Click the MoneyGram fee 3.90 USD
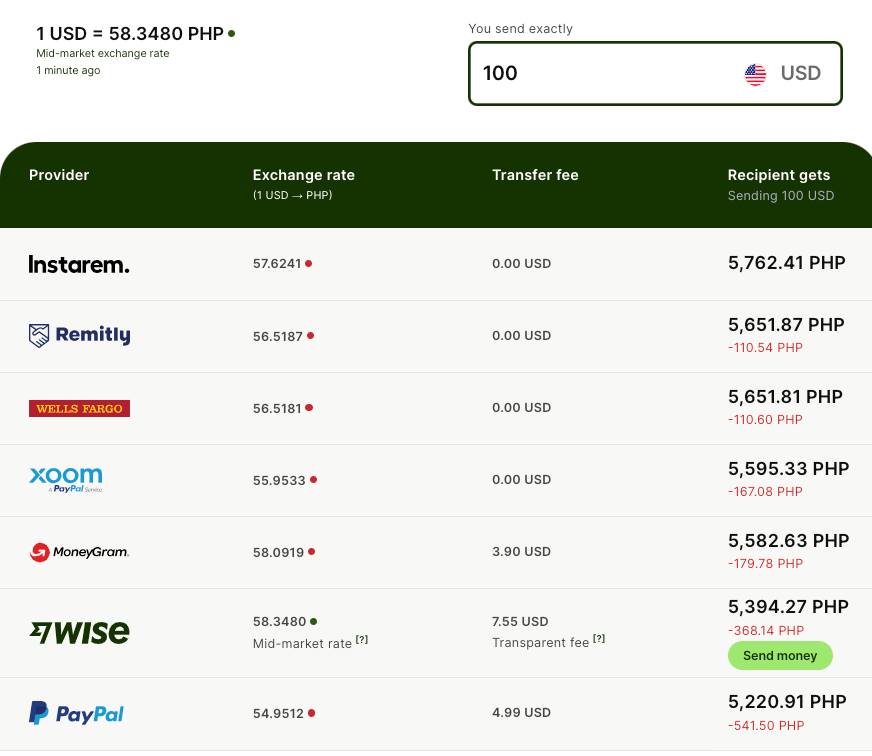872x756 pixels. [522, 551]
